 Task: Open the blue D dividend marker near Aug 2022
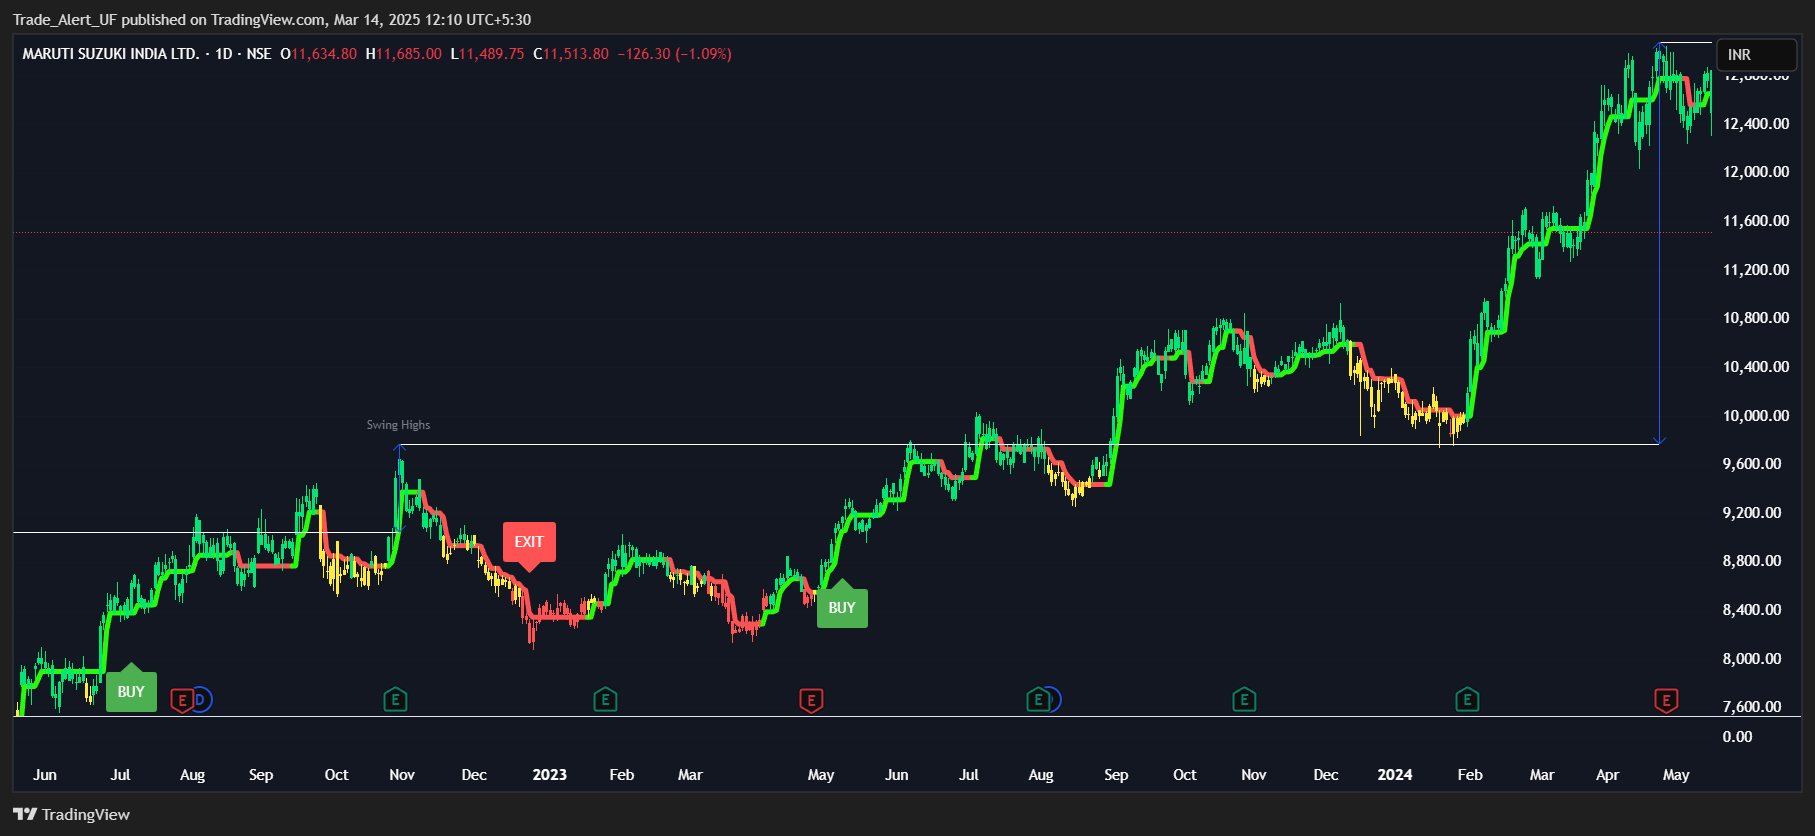pyautogui.click(x=201, y=700)
